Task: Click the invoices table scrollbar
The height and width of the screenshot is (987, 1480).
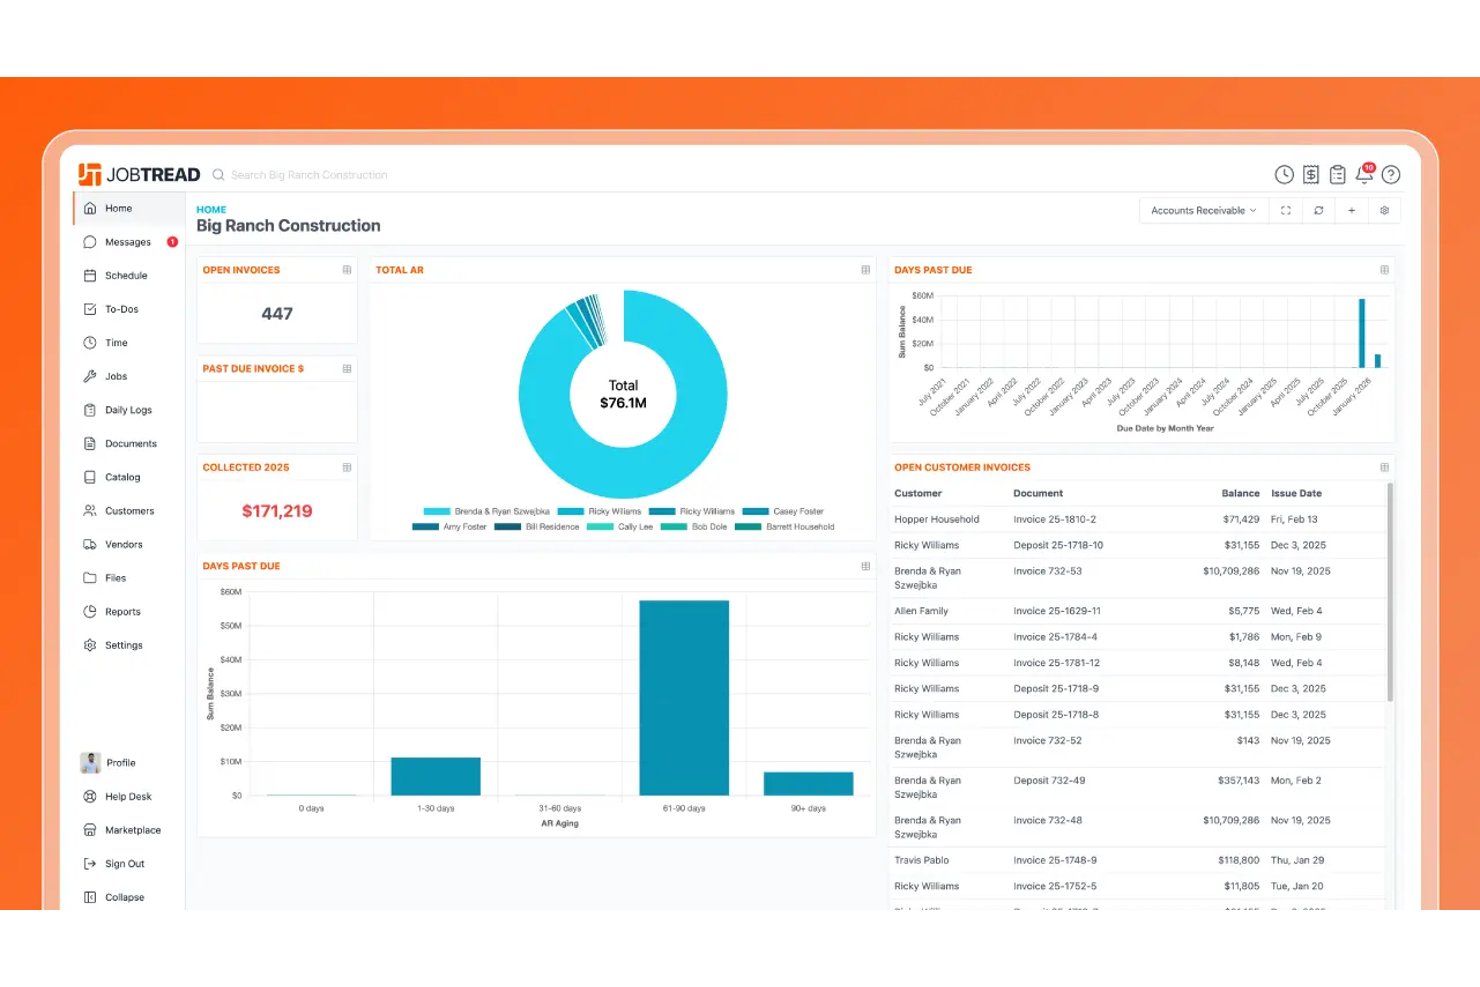Action: pyautogui.click(x=1390, y=591)
